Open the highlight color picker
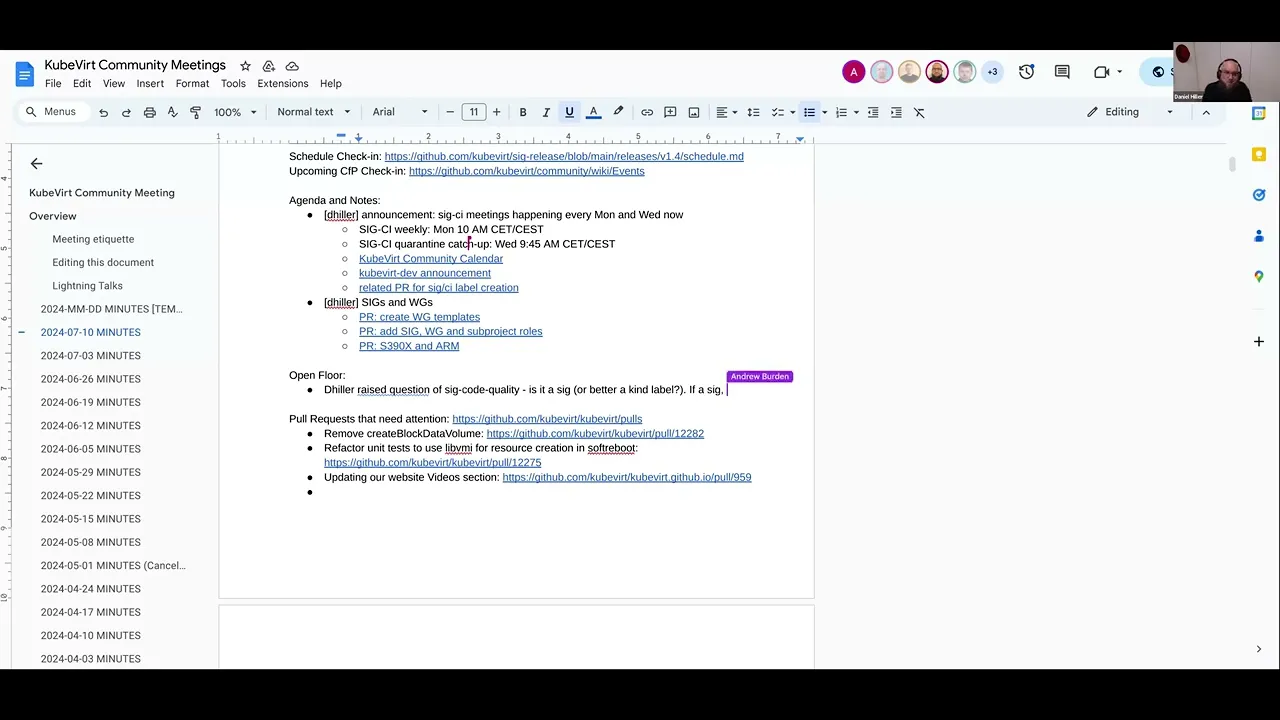Image resolution: width=1280 pixels, height=720 pixels. (x=618, y=112)
